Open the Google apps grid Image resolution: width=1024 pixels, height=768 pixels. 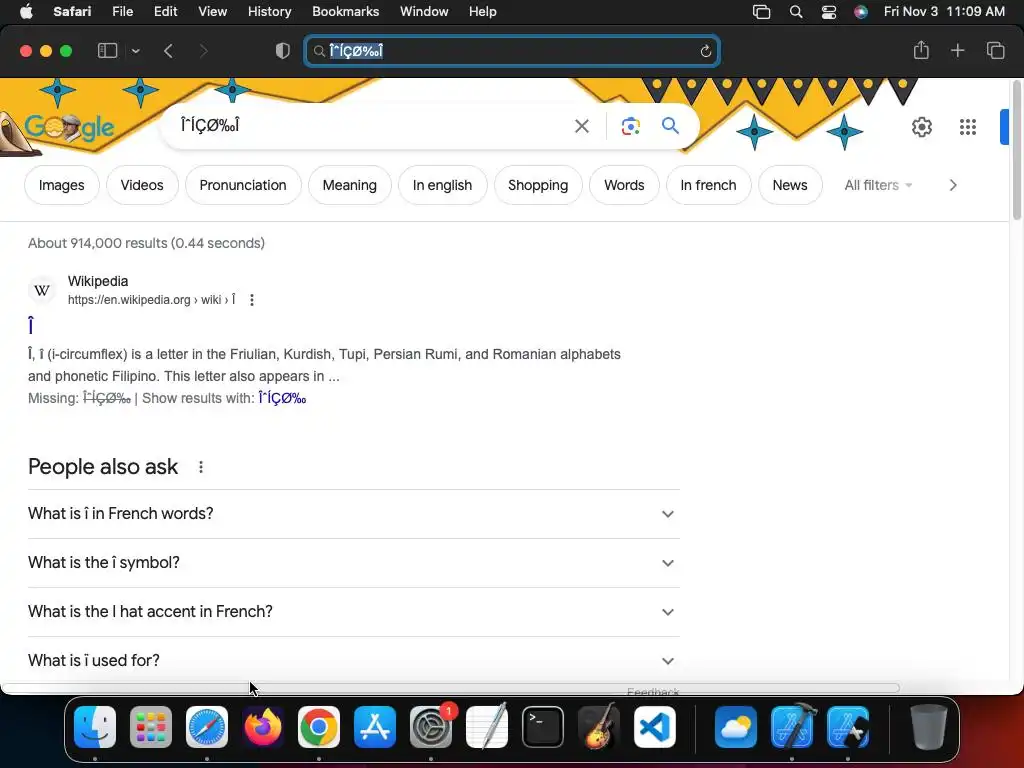point(968,127)
